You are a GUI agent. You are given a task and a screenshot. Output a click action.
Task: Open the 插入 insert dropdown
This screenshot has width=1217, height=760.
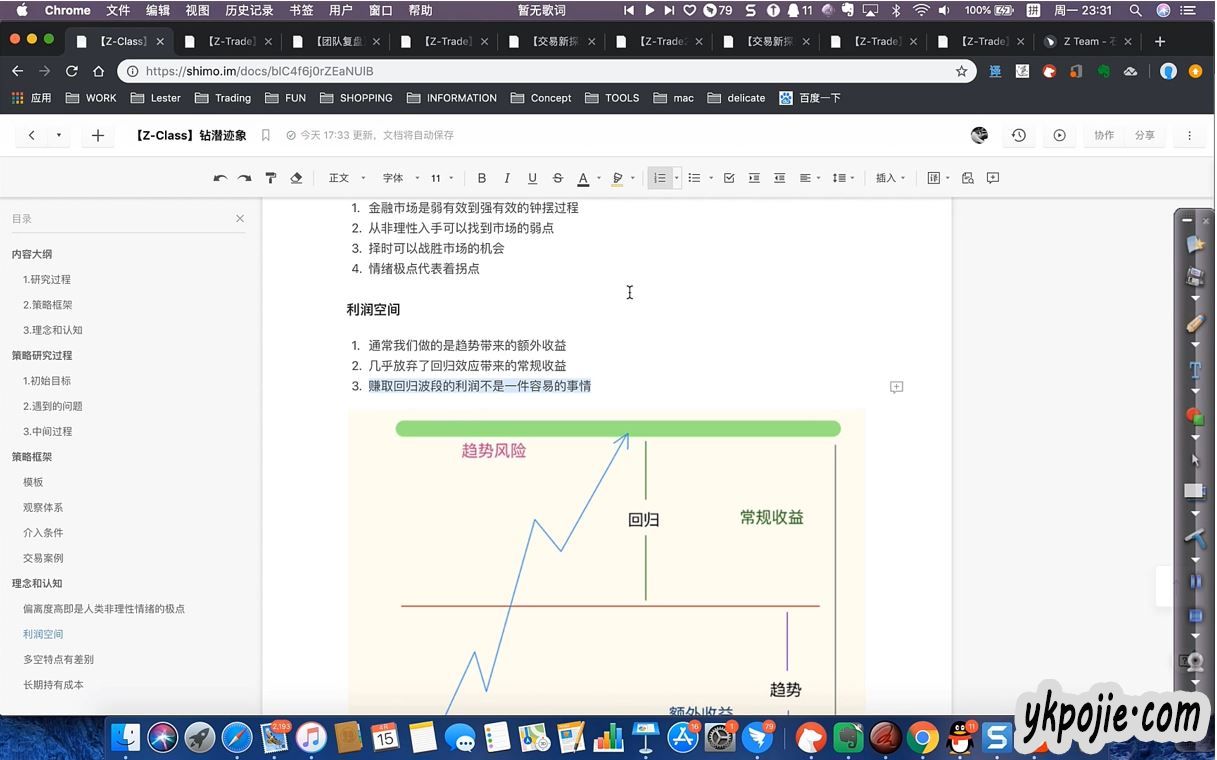tap(890, 178)
